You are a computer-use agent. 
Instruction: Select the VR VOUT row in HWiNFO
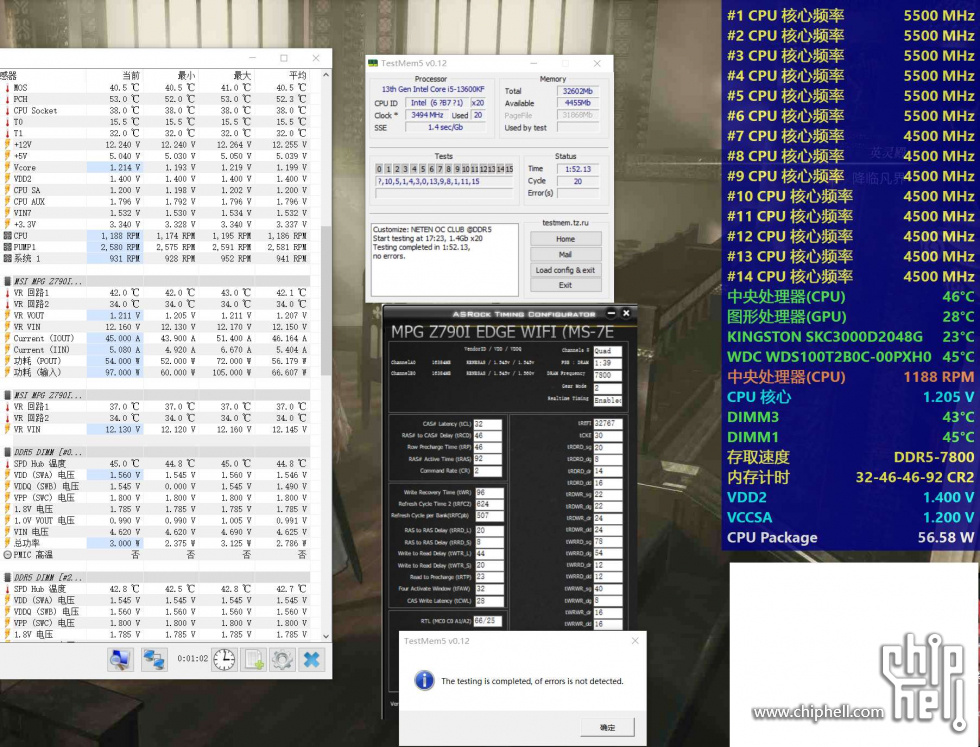pos(155,316)
